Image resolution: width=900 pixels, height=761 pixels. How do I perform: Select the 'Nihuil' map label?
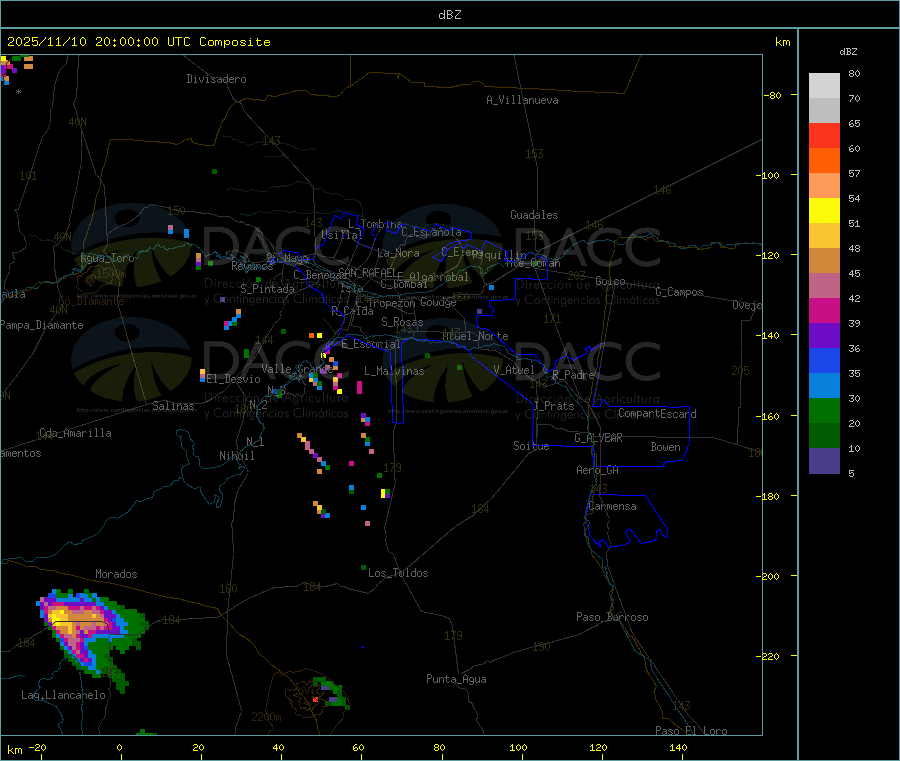(236, 456)
